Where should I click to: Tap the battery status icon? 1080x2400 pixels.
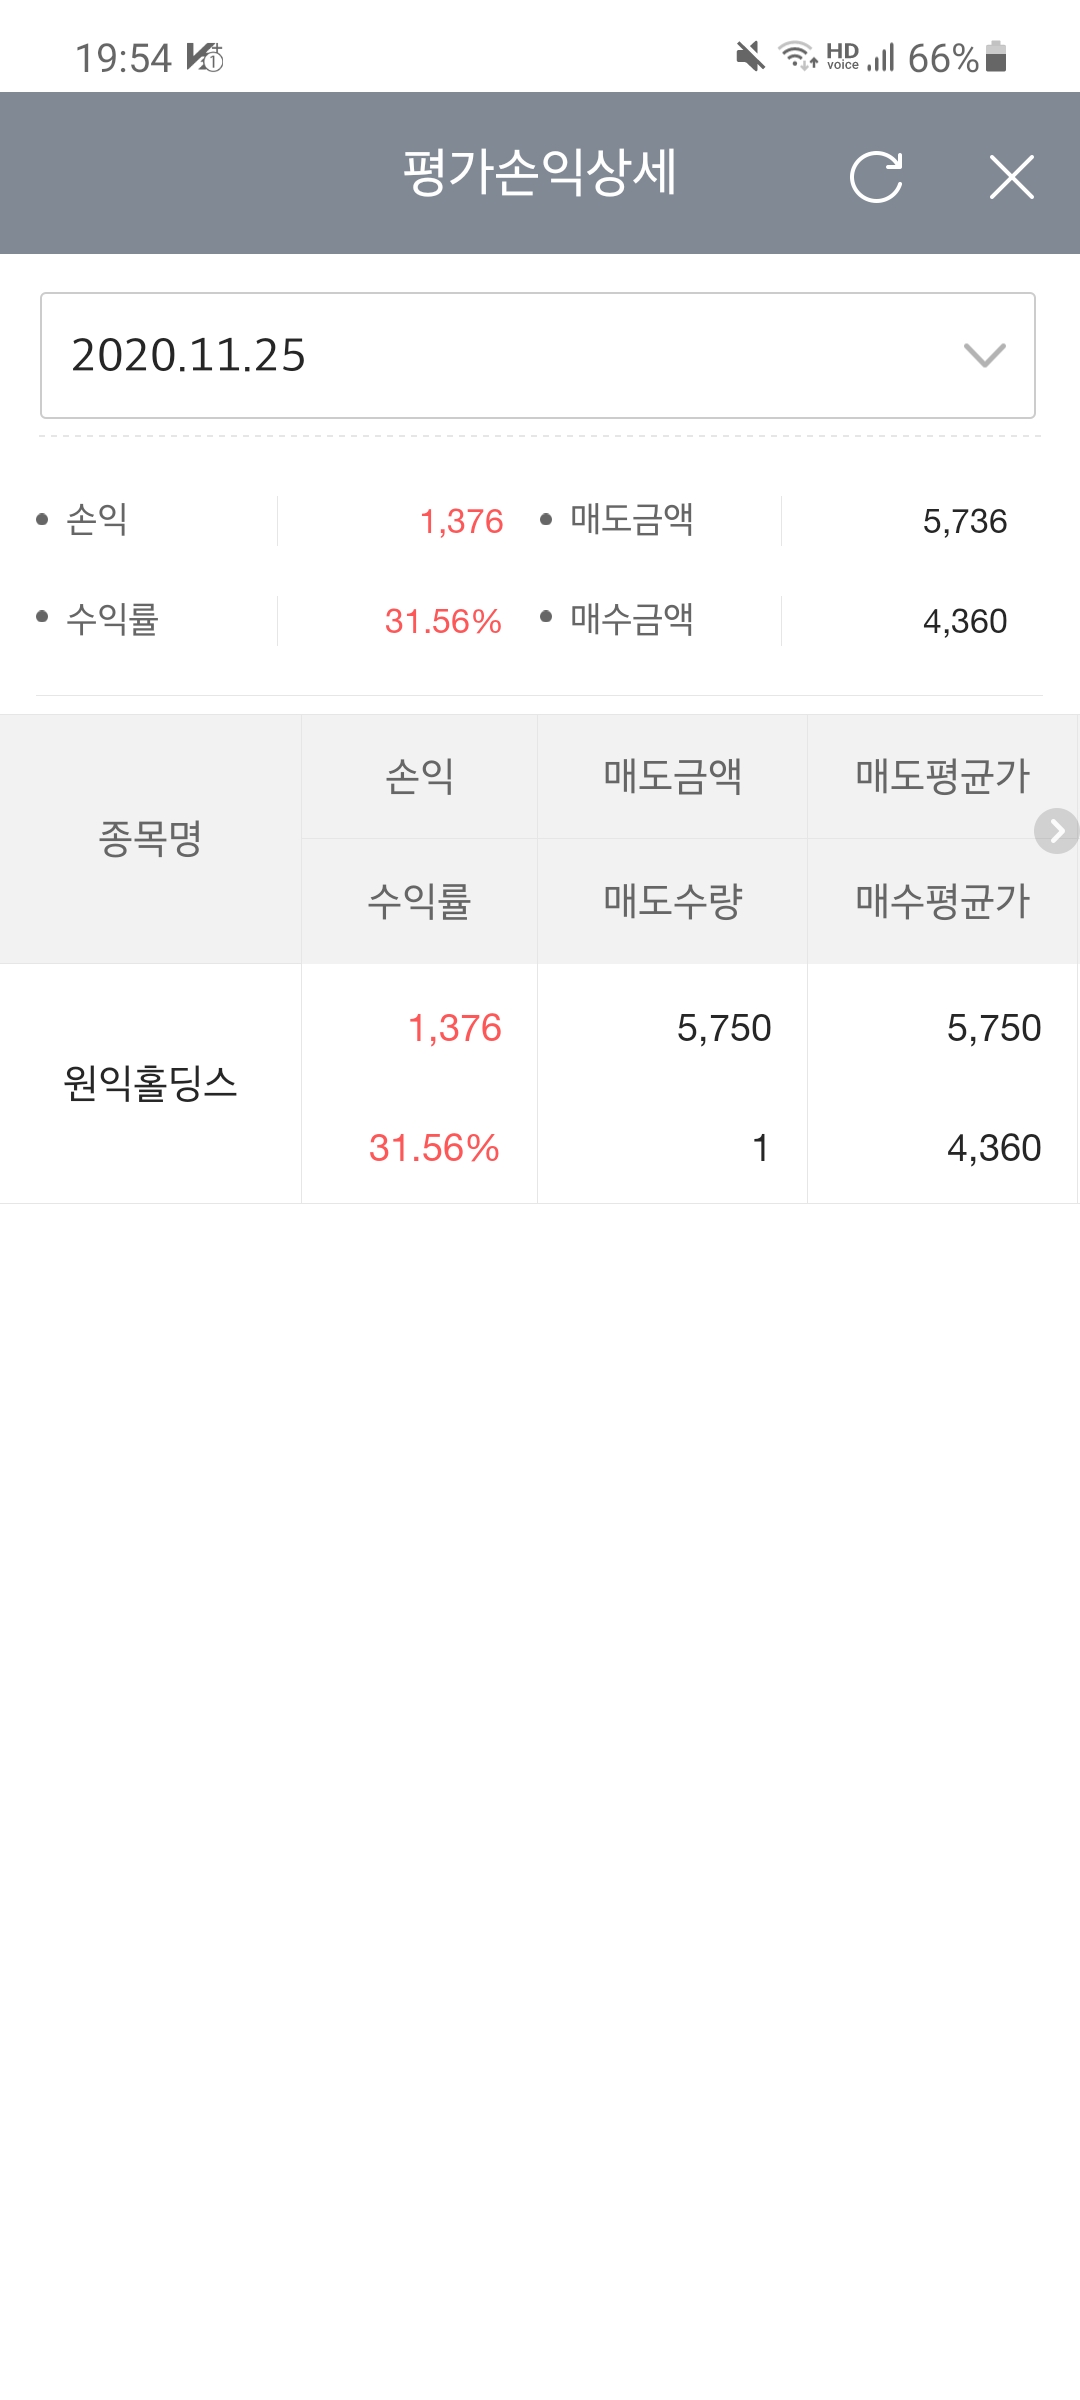tap(996, 57)
